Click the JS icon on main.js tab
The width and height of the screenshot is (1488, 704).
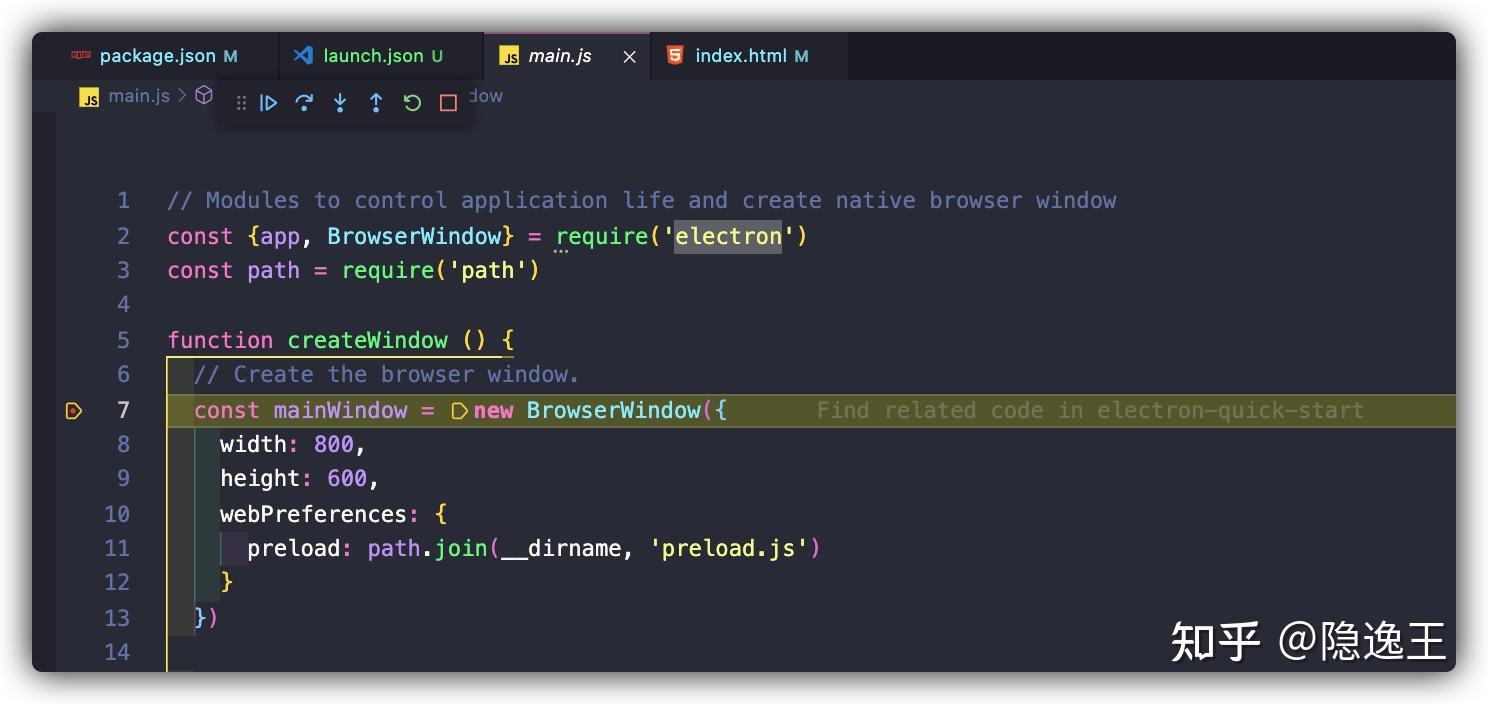pyautogui.click(x=509, y=57)
